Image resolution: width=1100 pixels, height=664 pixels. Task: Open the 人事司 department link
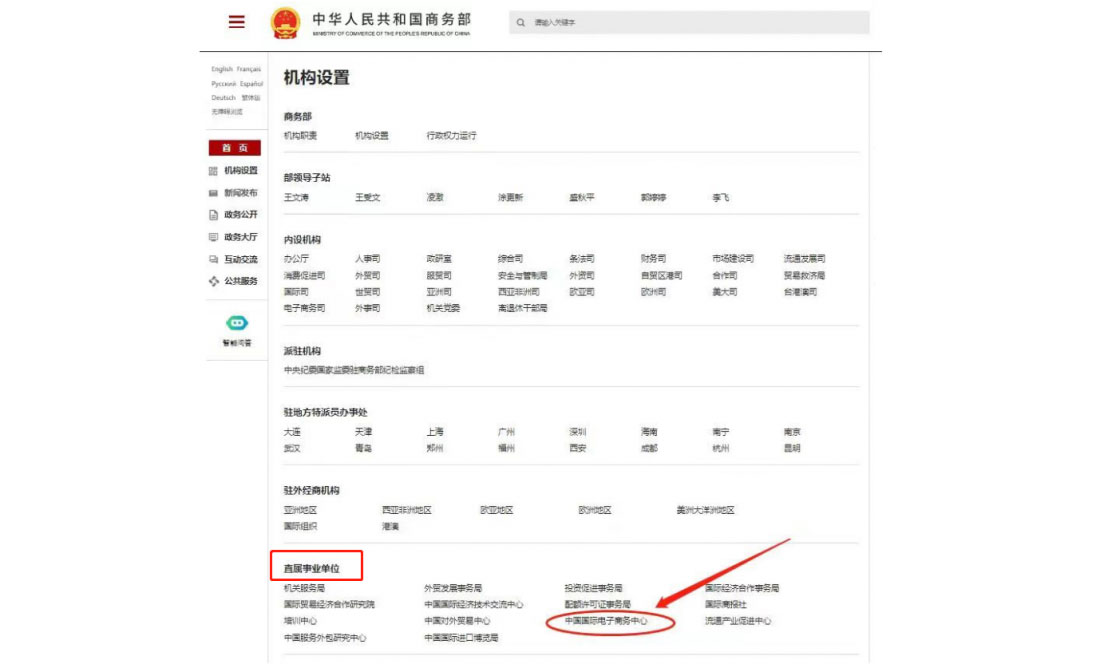point(368,259)
